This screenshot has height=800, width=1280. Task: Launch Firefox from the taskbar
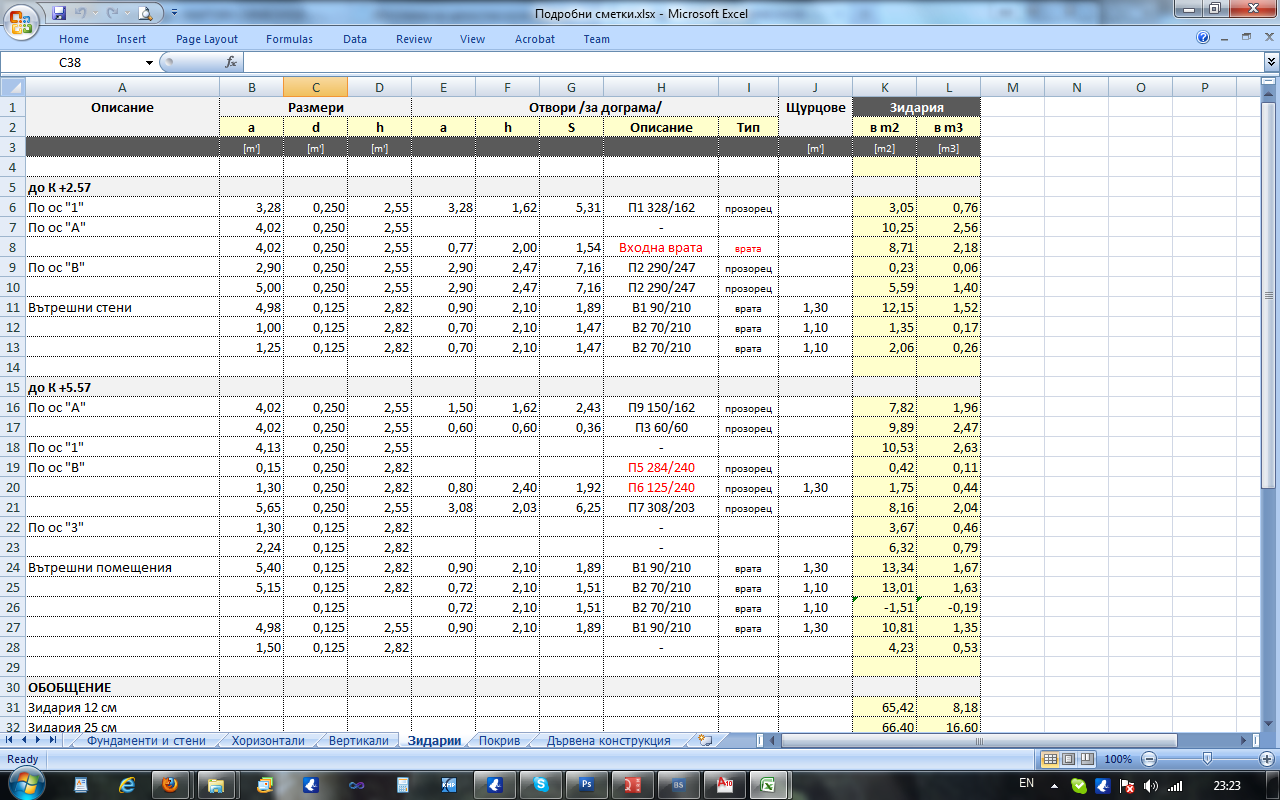click(169, 784)
